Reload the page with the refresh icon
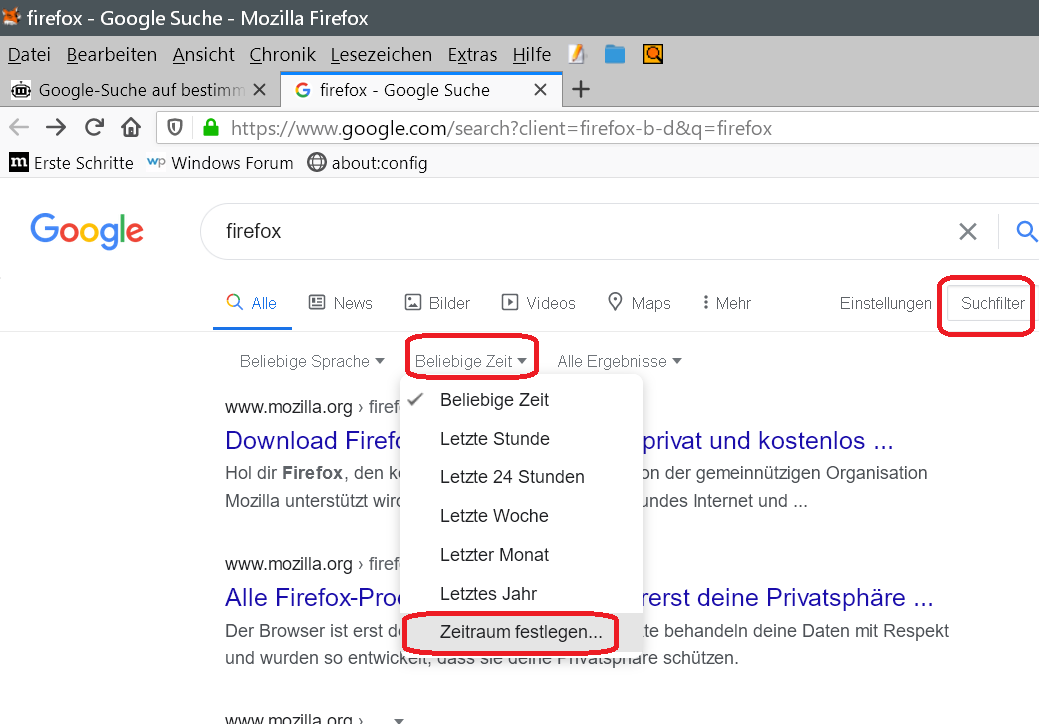The width and height of the screenshot is (1039, 724). click(x=94, y=128)
